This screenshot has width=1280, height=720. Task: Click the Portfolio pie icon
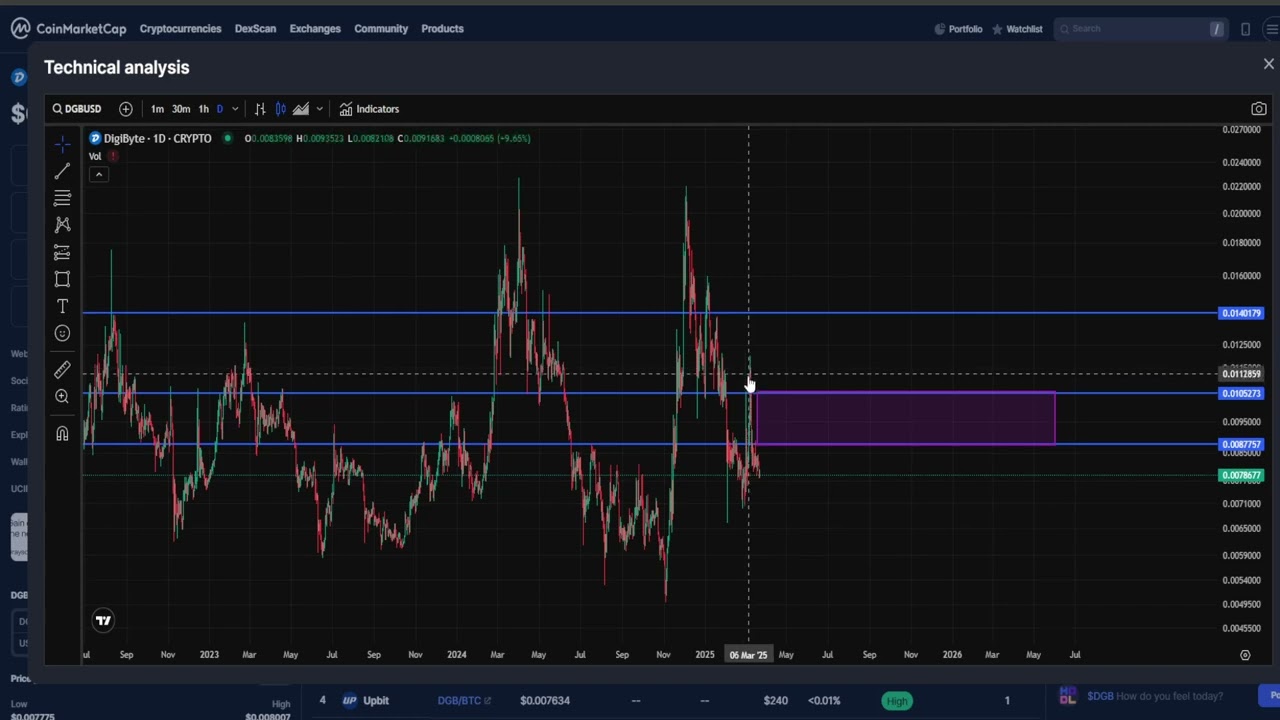(939, 29)
